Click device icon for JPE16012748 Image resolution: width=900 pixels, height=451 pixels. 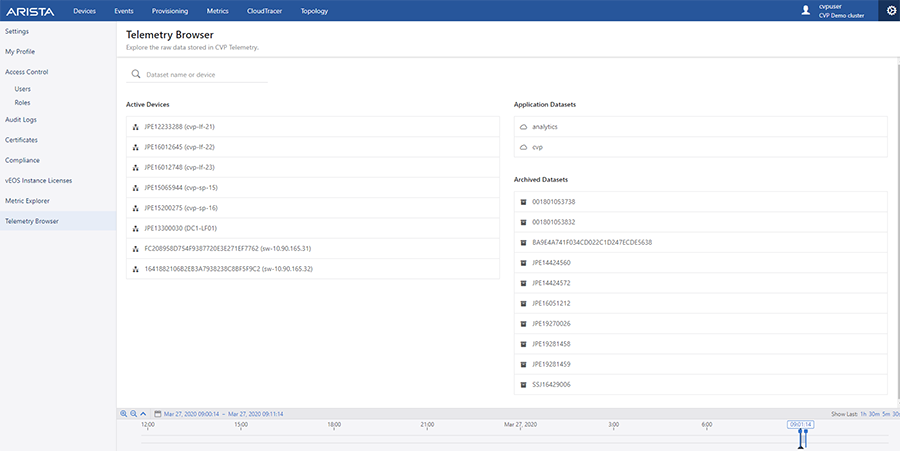(x=135, y=168)
